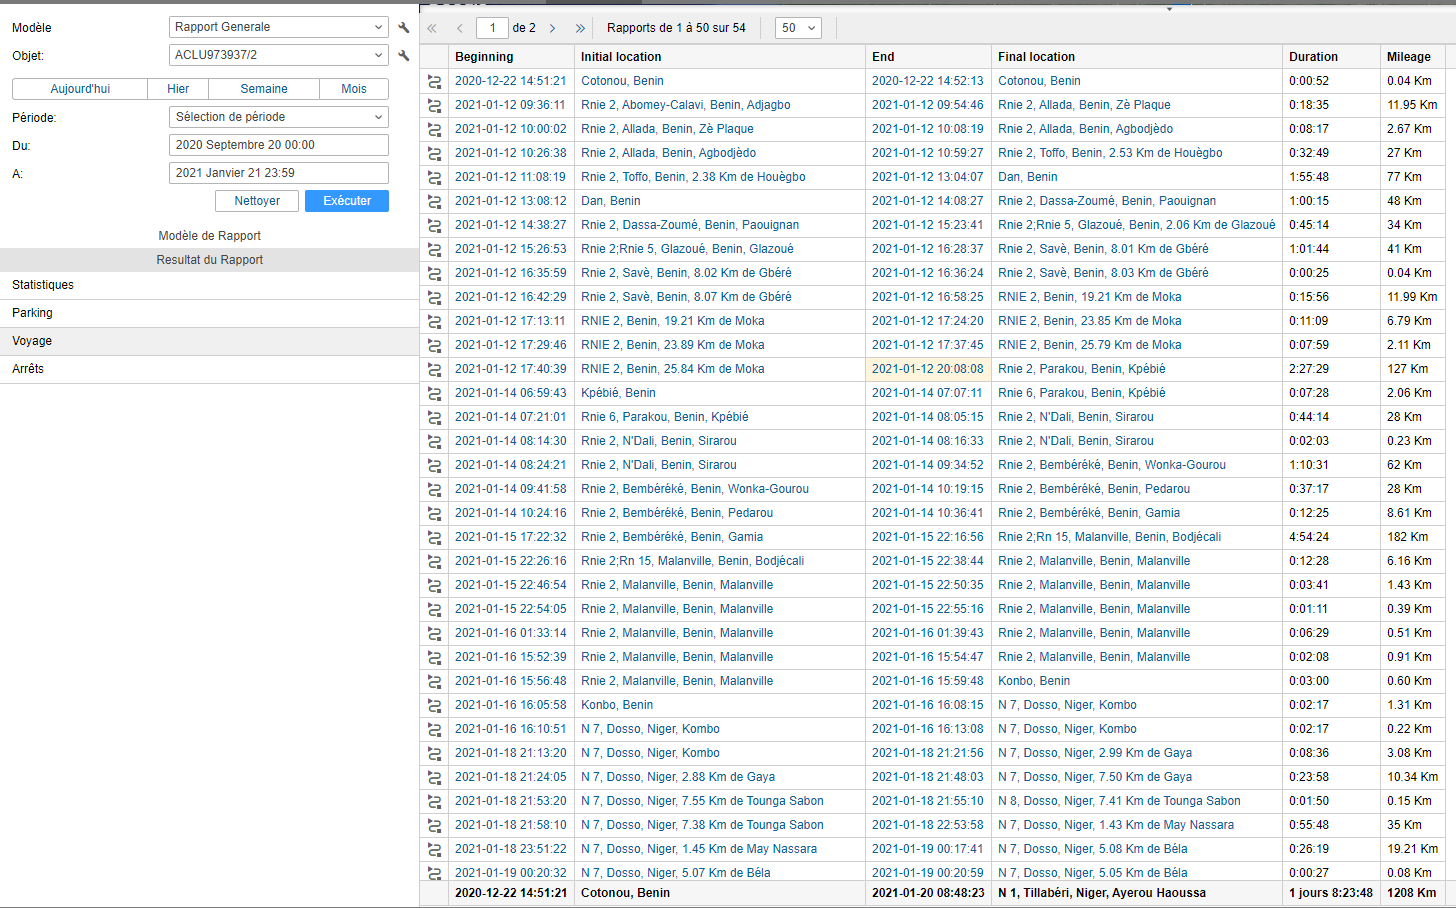1456x908 pixels.
Task: Advance to the next report page
Action: click(552, 28)
